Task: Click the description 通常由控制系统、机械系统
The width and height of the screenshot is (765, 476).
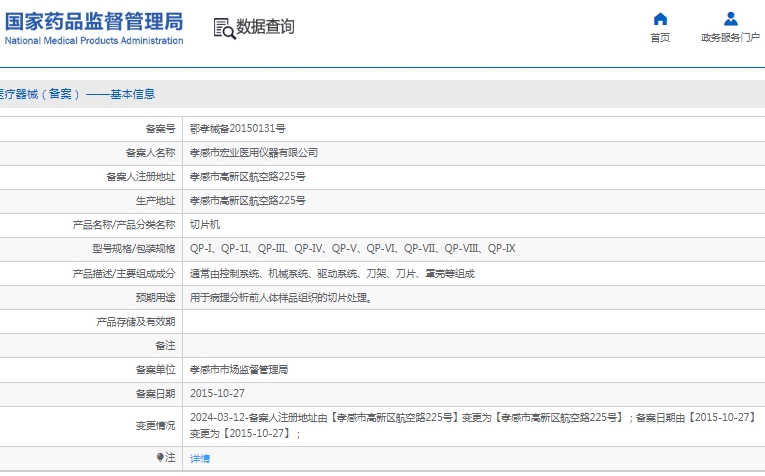Action: [x=332, y=274]
